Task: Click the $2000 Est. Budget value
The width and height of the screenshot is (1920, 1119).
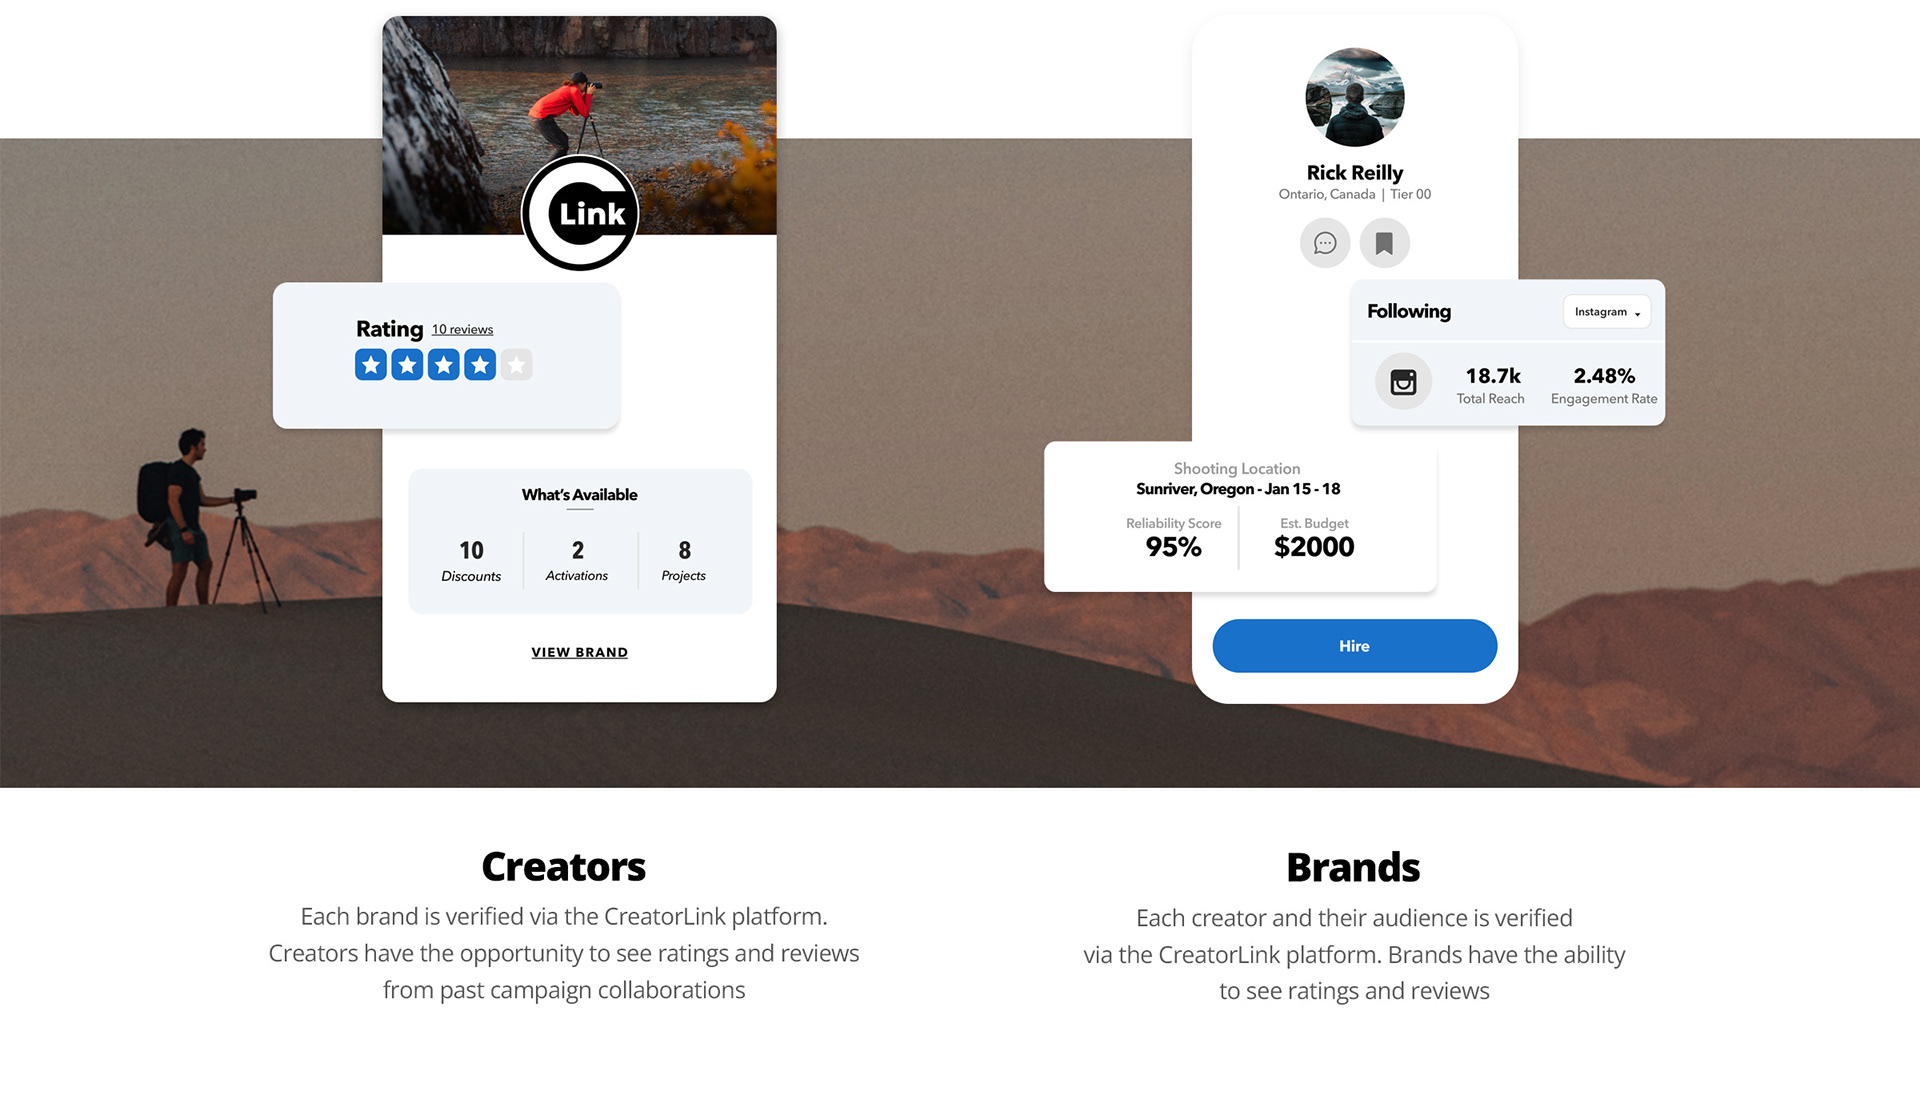Action: pyautogui.click(x=1314, y=547)
